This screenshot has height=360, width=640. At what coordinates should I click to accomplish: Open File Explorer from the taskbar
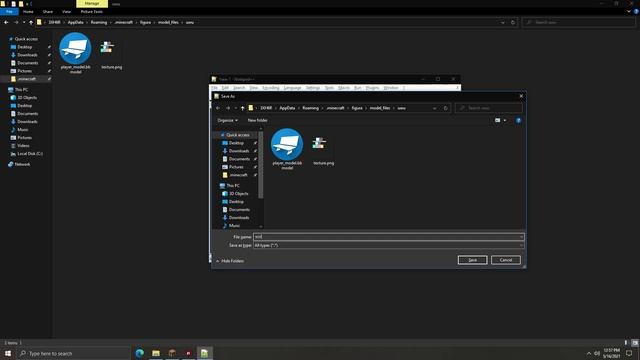point(156,353)
